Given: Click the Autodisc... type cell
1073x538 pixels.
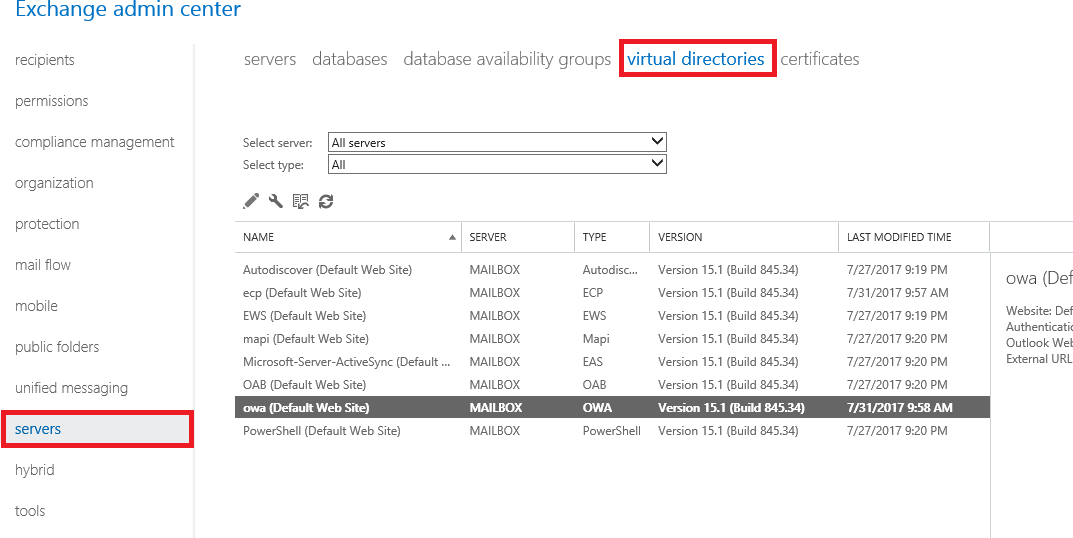Looking at the screenshot, I should pos(610,270).
